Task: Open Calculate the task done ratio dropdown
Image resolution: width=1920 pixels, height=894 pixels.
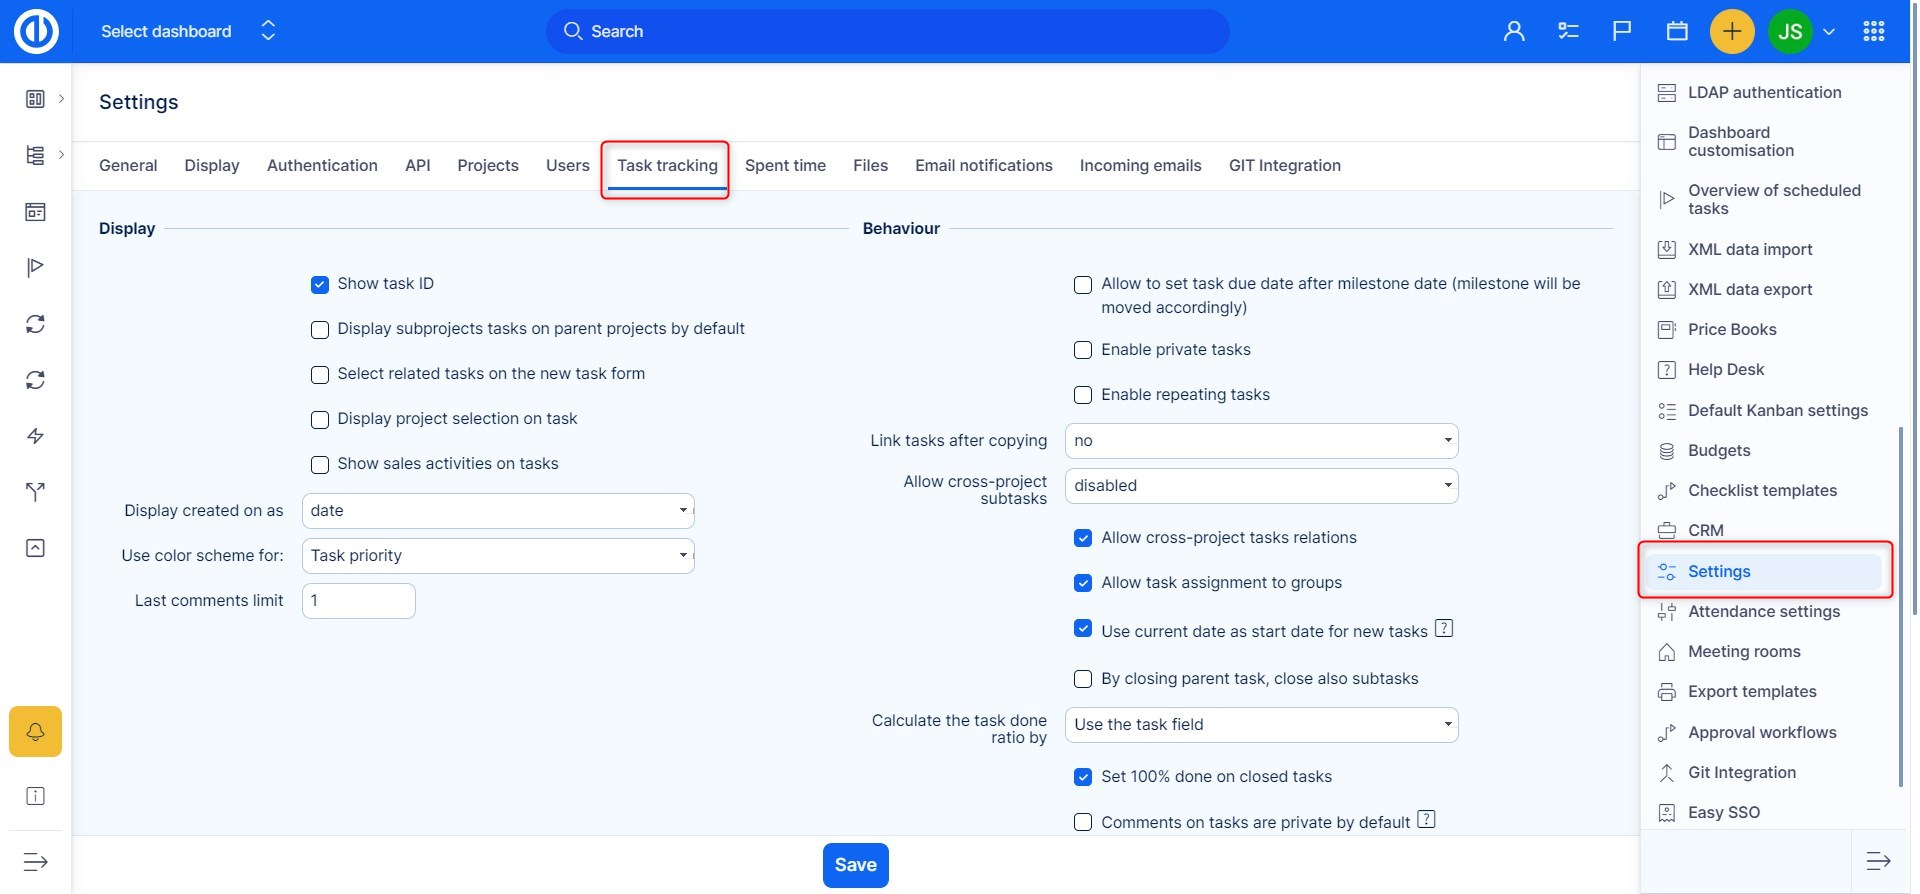Action: click(1261, 725)
